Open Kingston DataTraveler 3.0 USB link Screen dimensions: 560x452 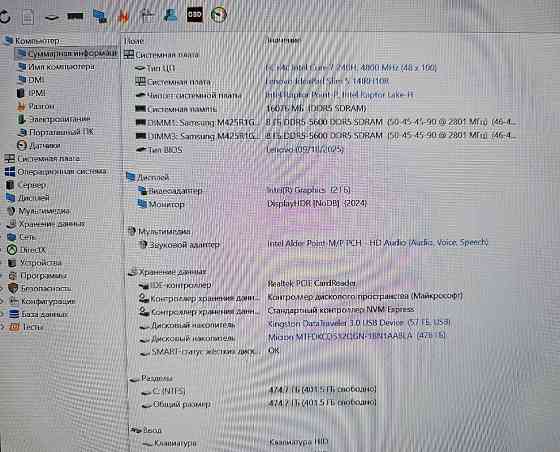(359, 323)
